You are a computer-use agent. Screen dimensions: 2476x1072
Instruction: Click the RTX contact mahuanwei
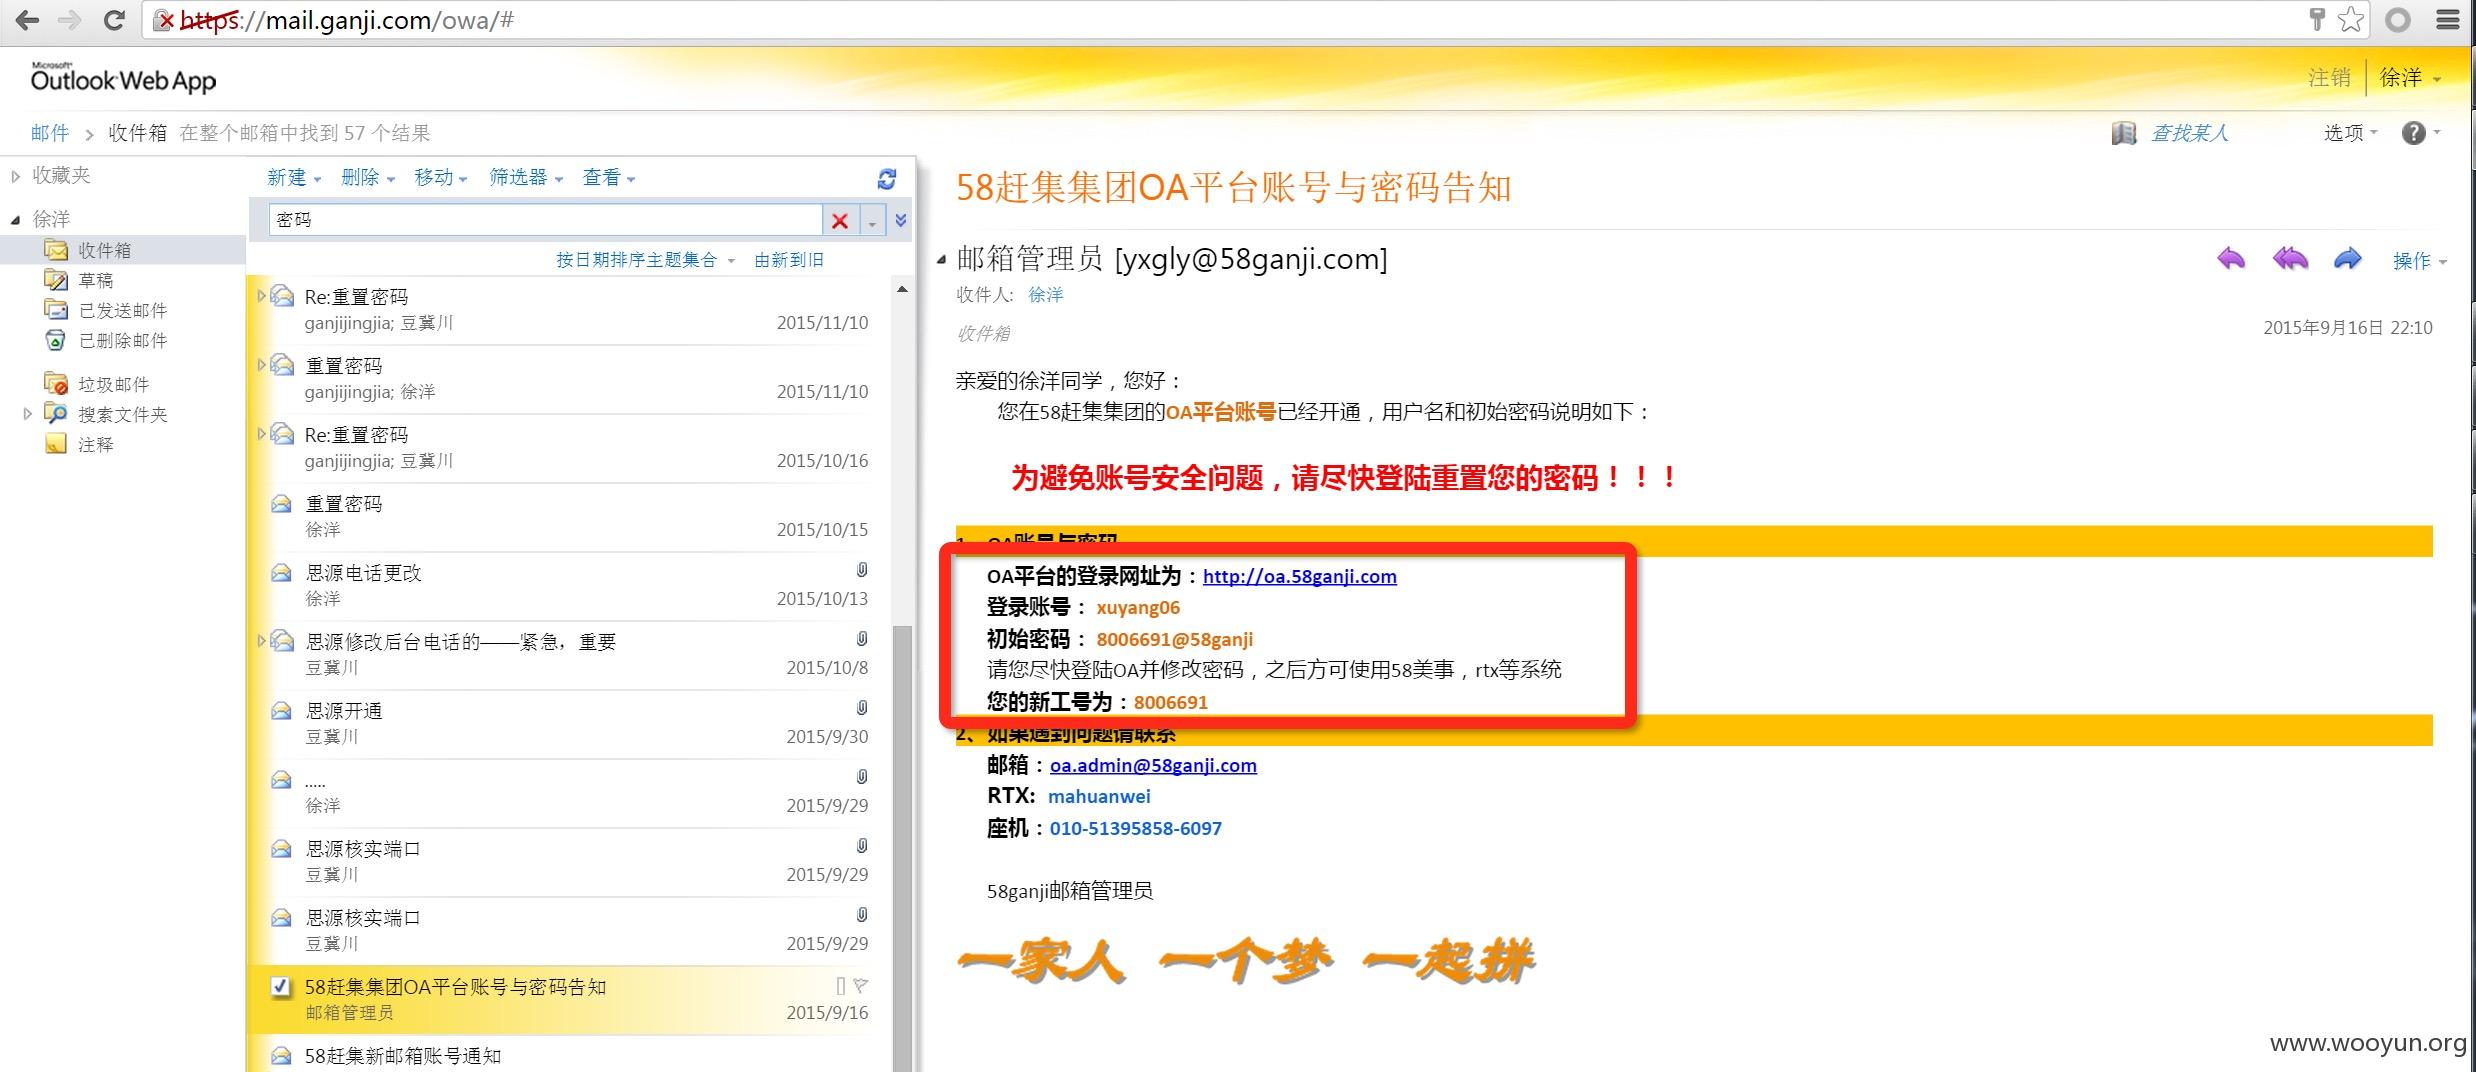click(x=1099, y=797)
